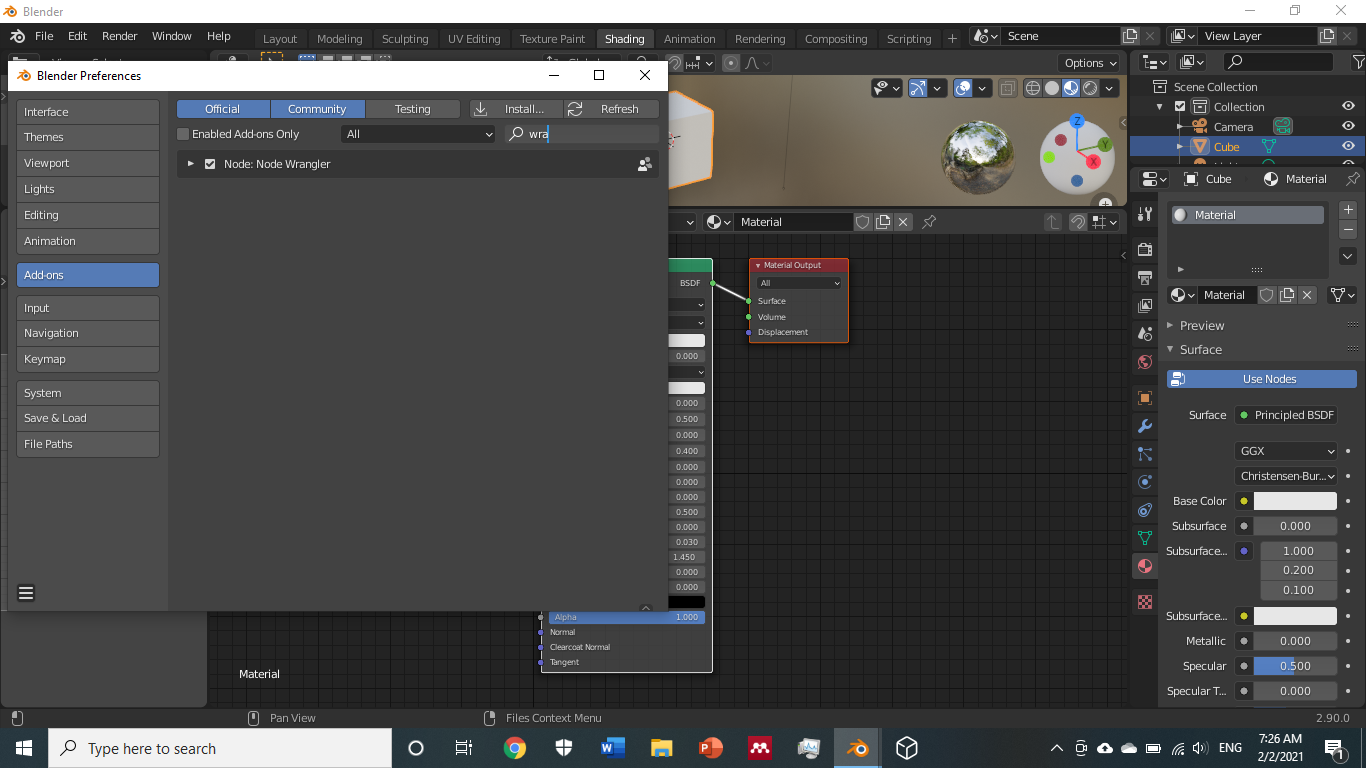Open the GGX distribution dropdown
Image resolution: width=1366 pixels, height=768 pixels.
tap(1286, 451)
